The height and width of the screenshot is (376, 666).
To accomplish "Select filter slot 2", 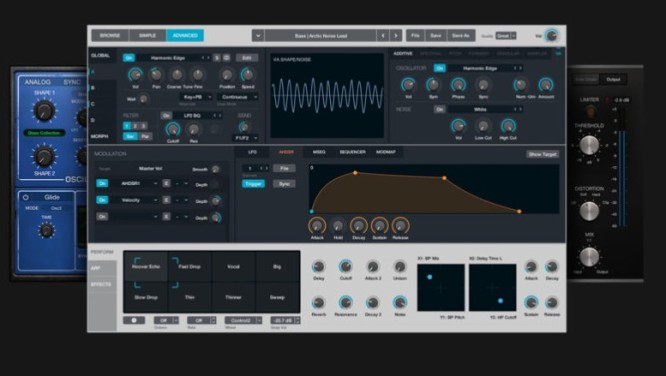I will [x=135, y=126].
